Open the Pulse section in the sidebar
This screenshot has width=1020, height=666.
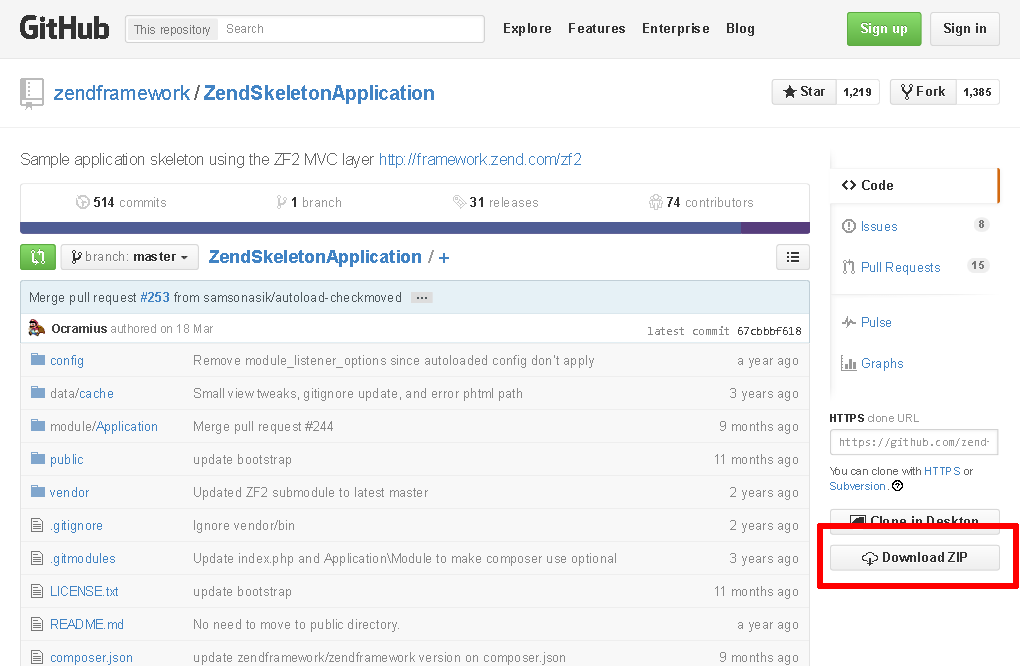click(873, 321)
